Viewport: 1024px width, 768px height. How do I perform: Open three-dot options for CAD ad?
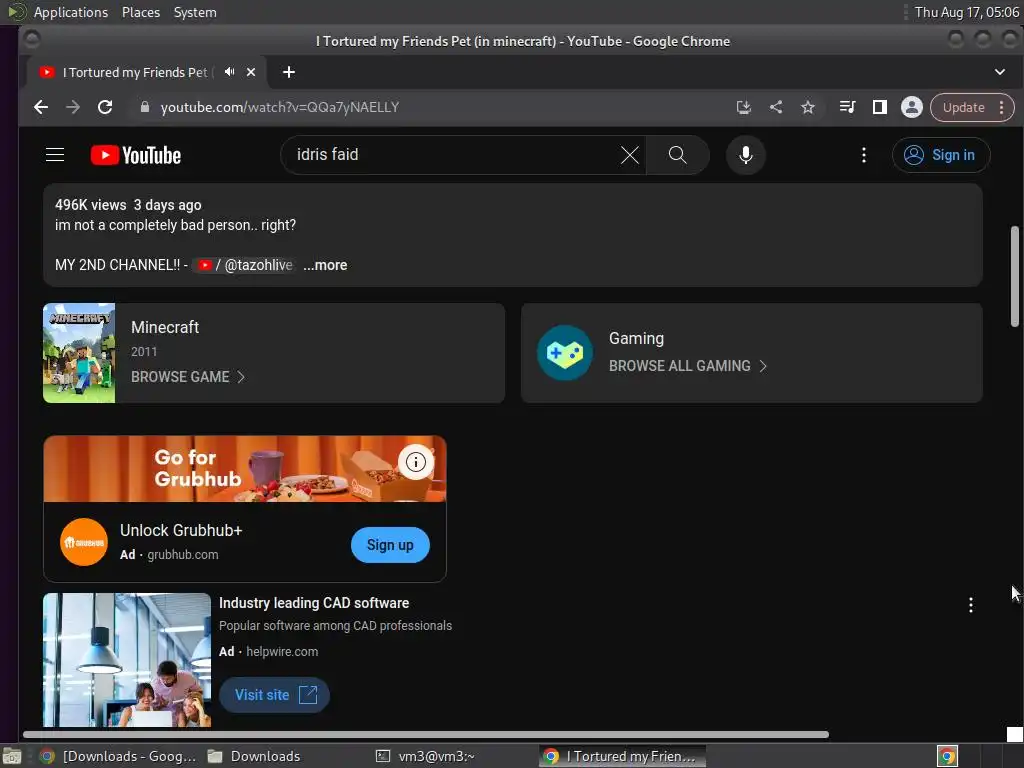(x=970, y=605)
